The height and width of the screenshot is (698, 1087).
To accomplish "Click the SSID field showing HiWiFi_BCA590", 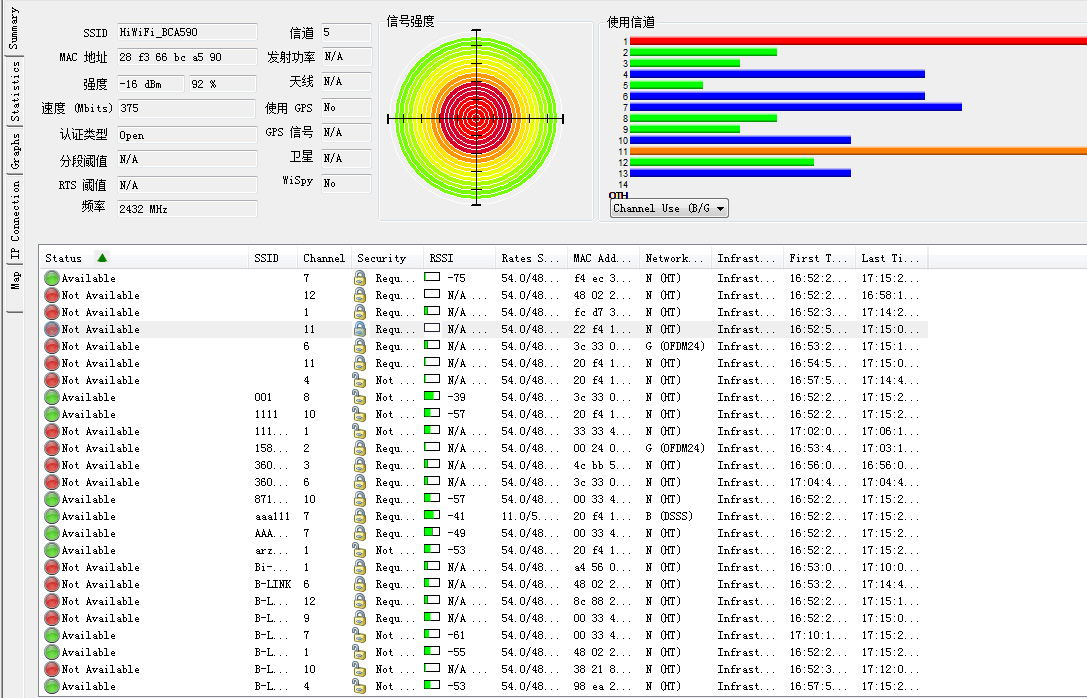I will coord(186,32).
